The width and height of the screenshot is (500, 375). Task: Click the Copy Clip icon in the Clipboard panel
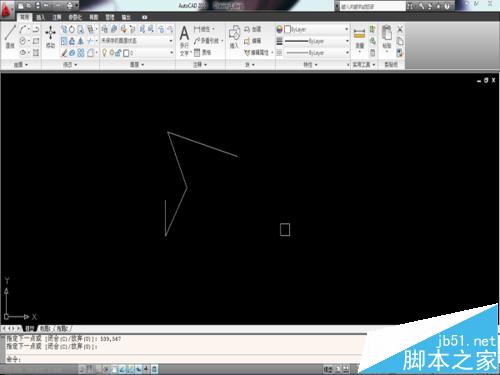(400, 41)
